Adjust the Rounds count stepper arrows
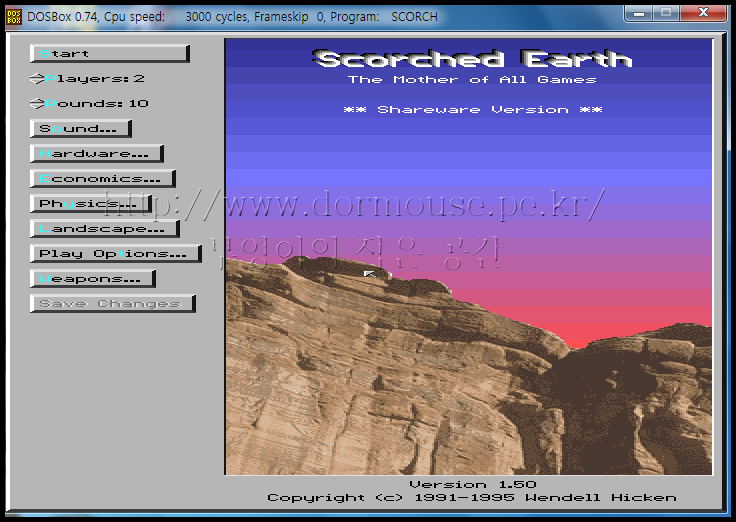 (x=37, y=104)
